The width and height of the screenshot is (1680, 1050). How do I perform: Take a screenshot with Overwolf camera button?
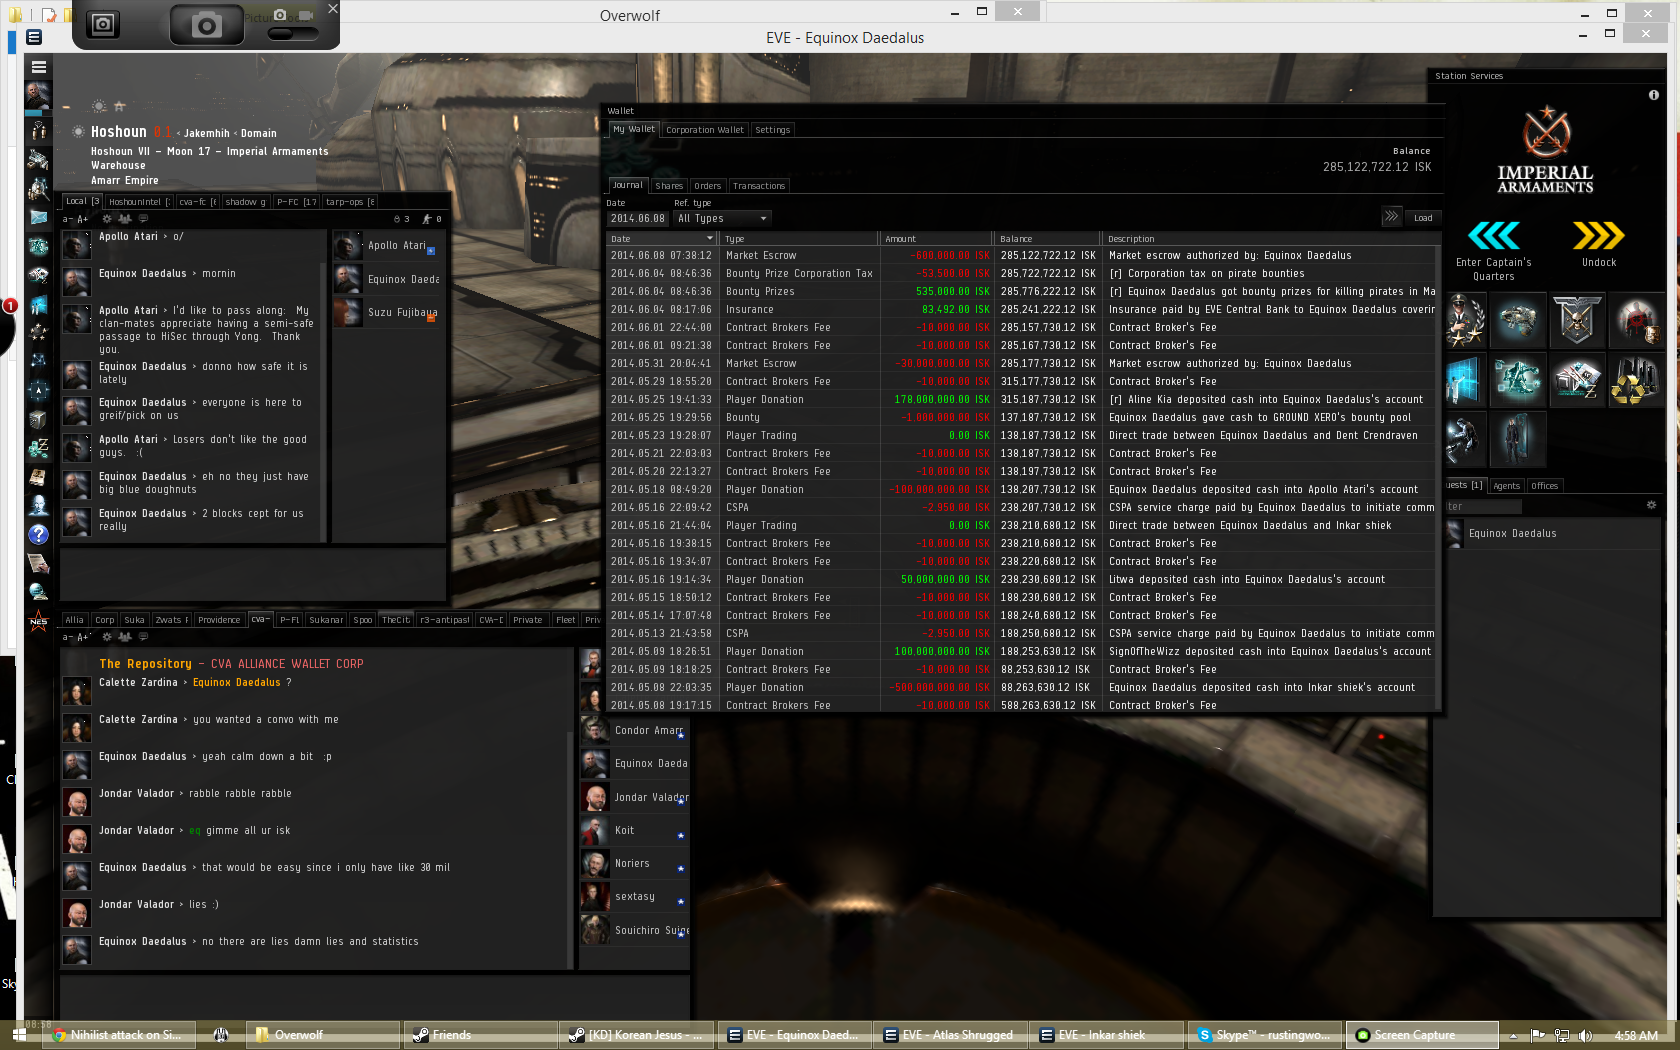pos(206,25)
